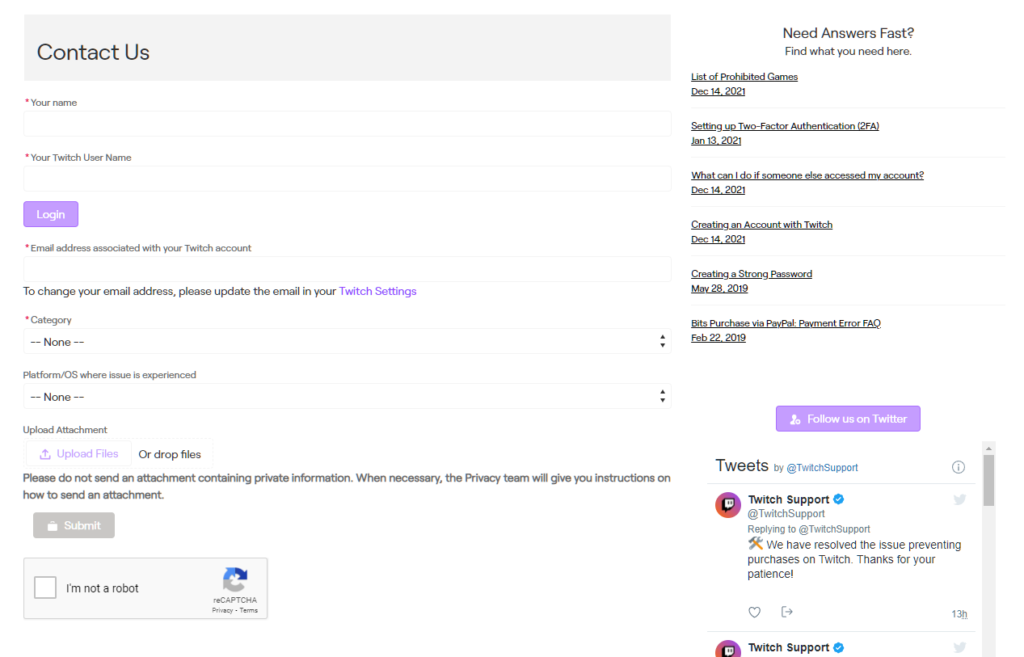Click the Submit button
The height and width of the screenshot is (657, 1024).
pyautogui.click(x=74, y=525)
